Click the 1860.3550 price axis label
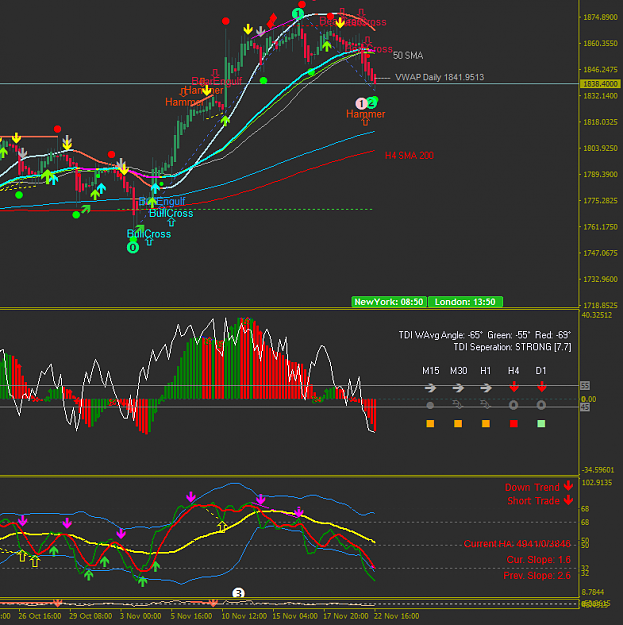 600,43
